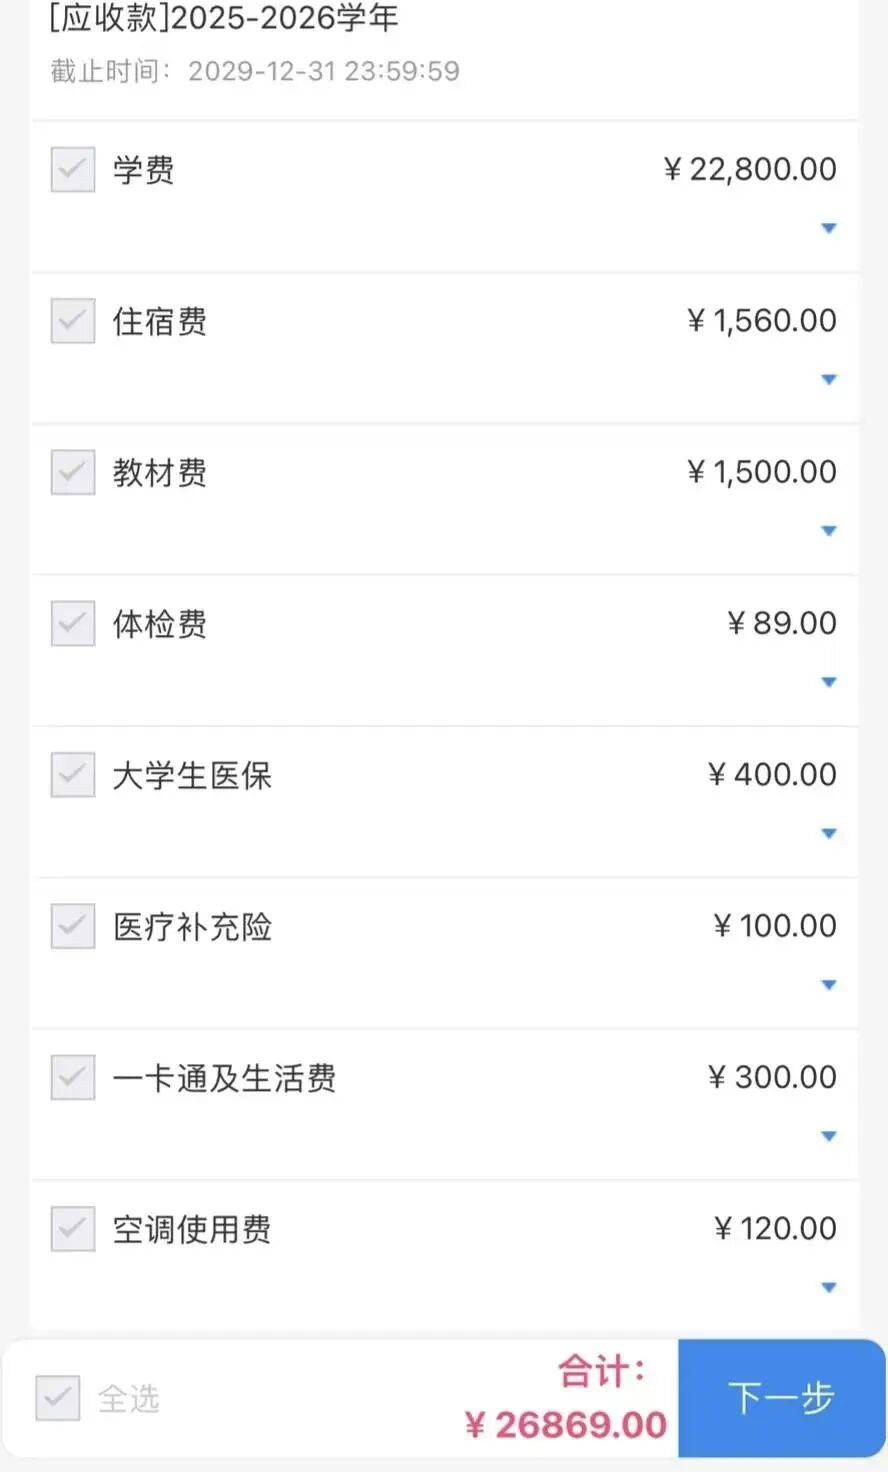Expand details arrow under 学费 amount
Image resolution: width=888 pixels, height=1472 pixels.
(x=828, y=229)
